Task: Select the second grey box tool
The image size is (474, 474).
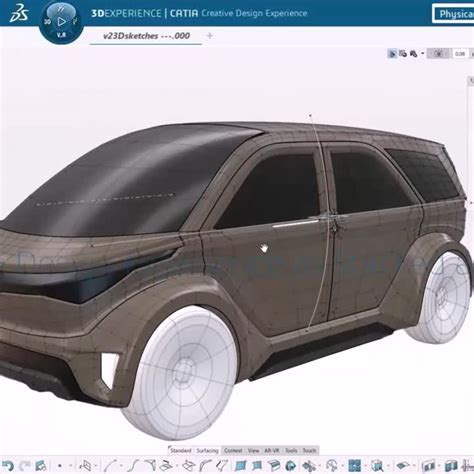Action: (x=451, y=465)
